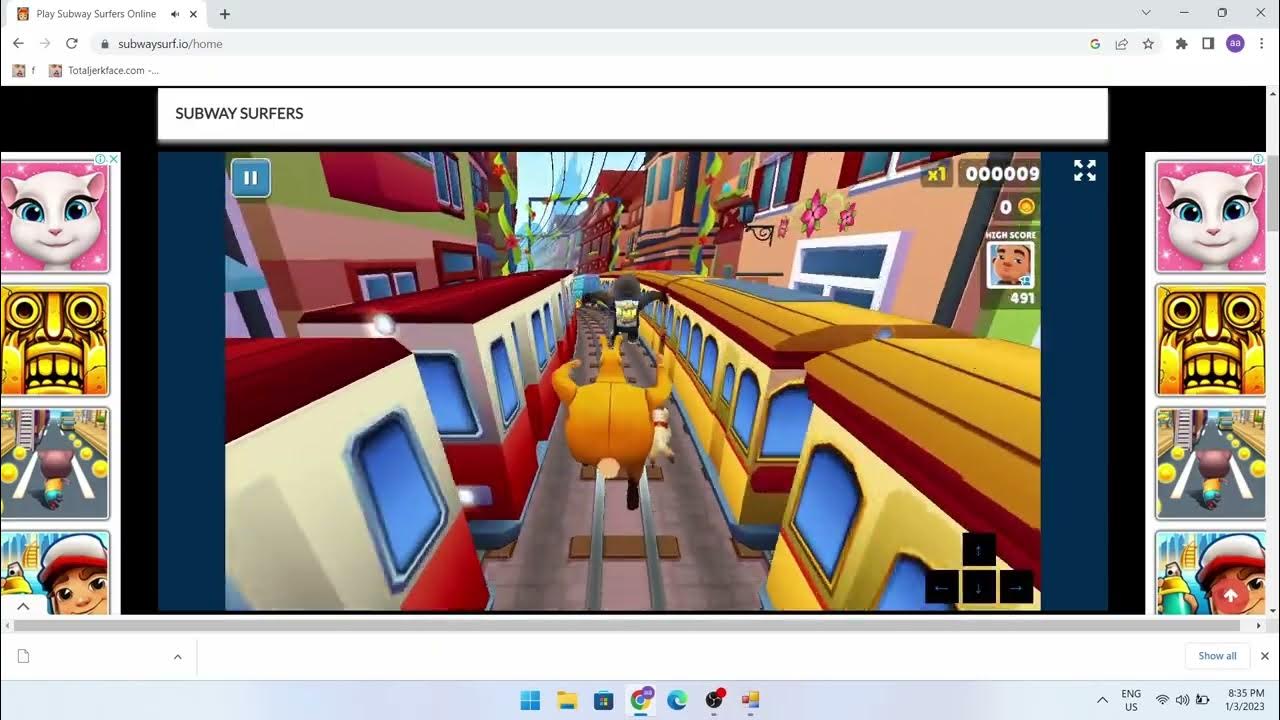
Task: Open Talking Tom Gold Run in right sidebar
Action: click(x=1210, y=464)
